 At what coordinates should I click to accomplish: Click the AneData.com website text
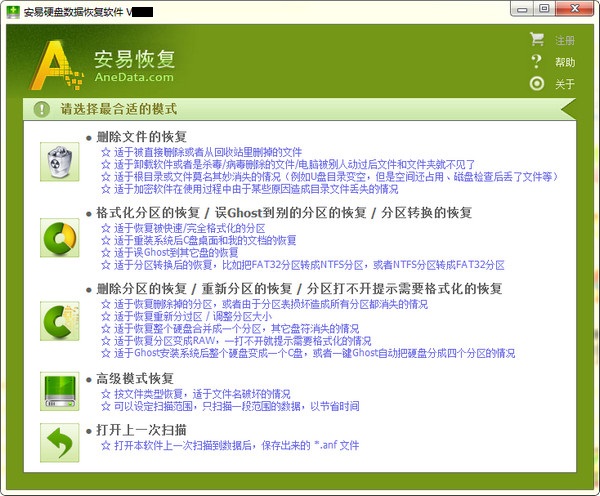(134, 77)
